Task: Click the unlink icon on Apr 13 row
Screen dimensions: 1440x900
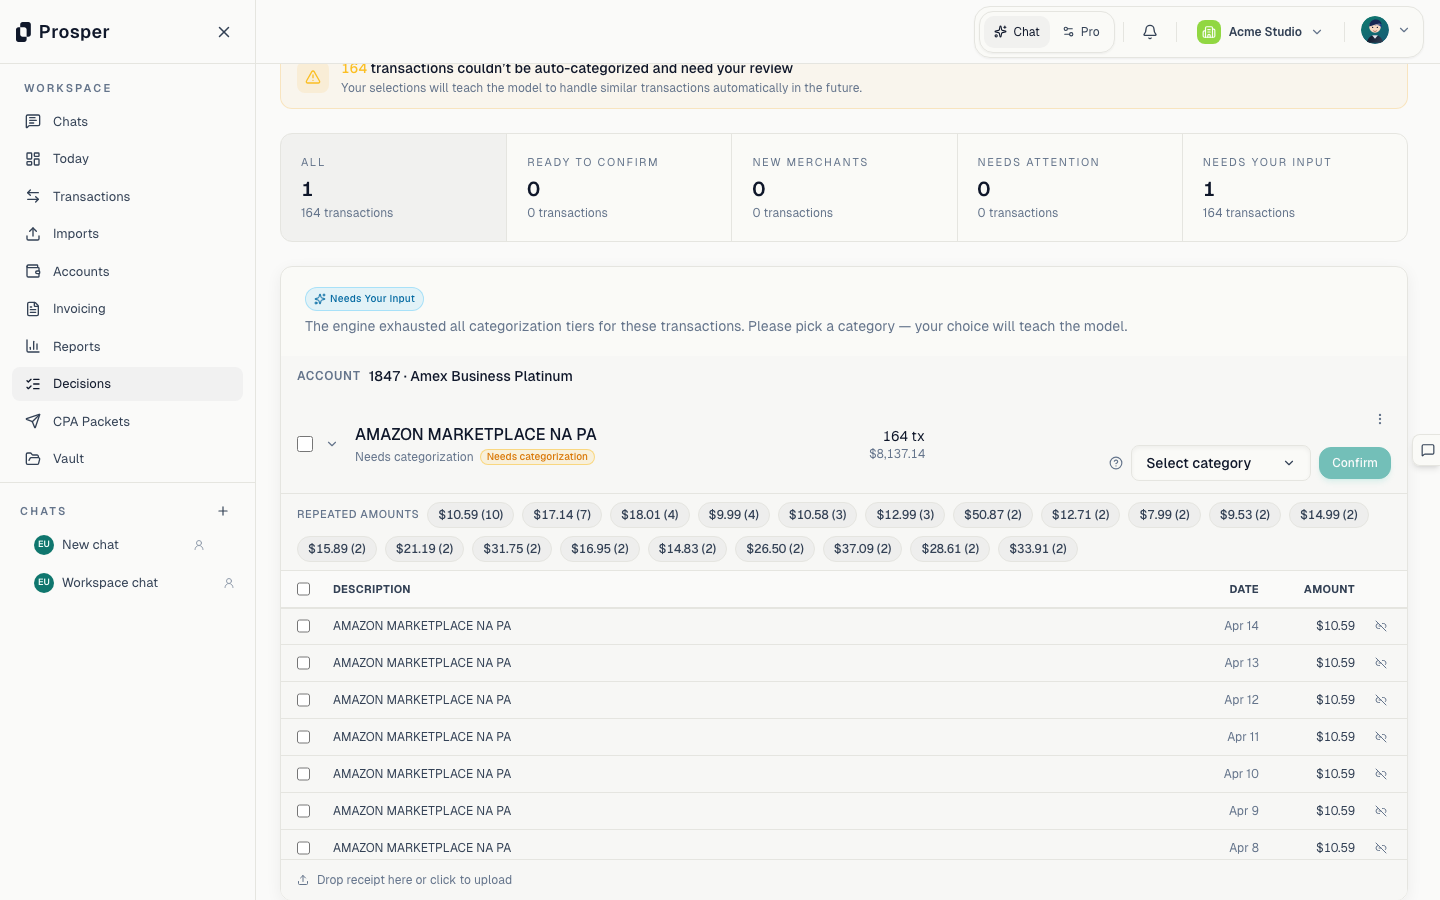Action: 1381,663
